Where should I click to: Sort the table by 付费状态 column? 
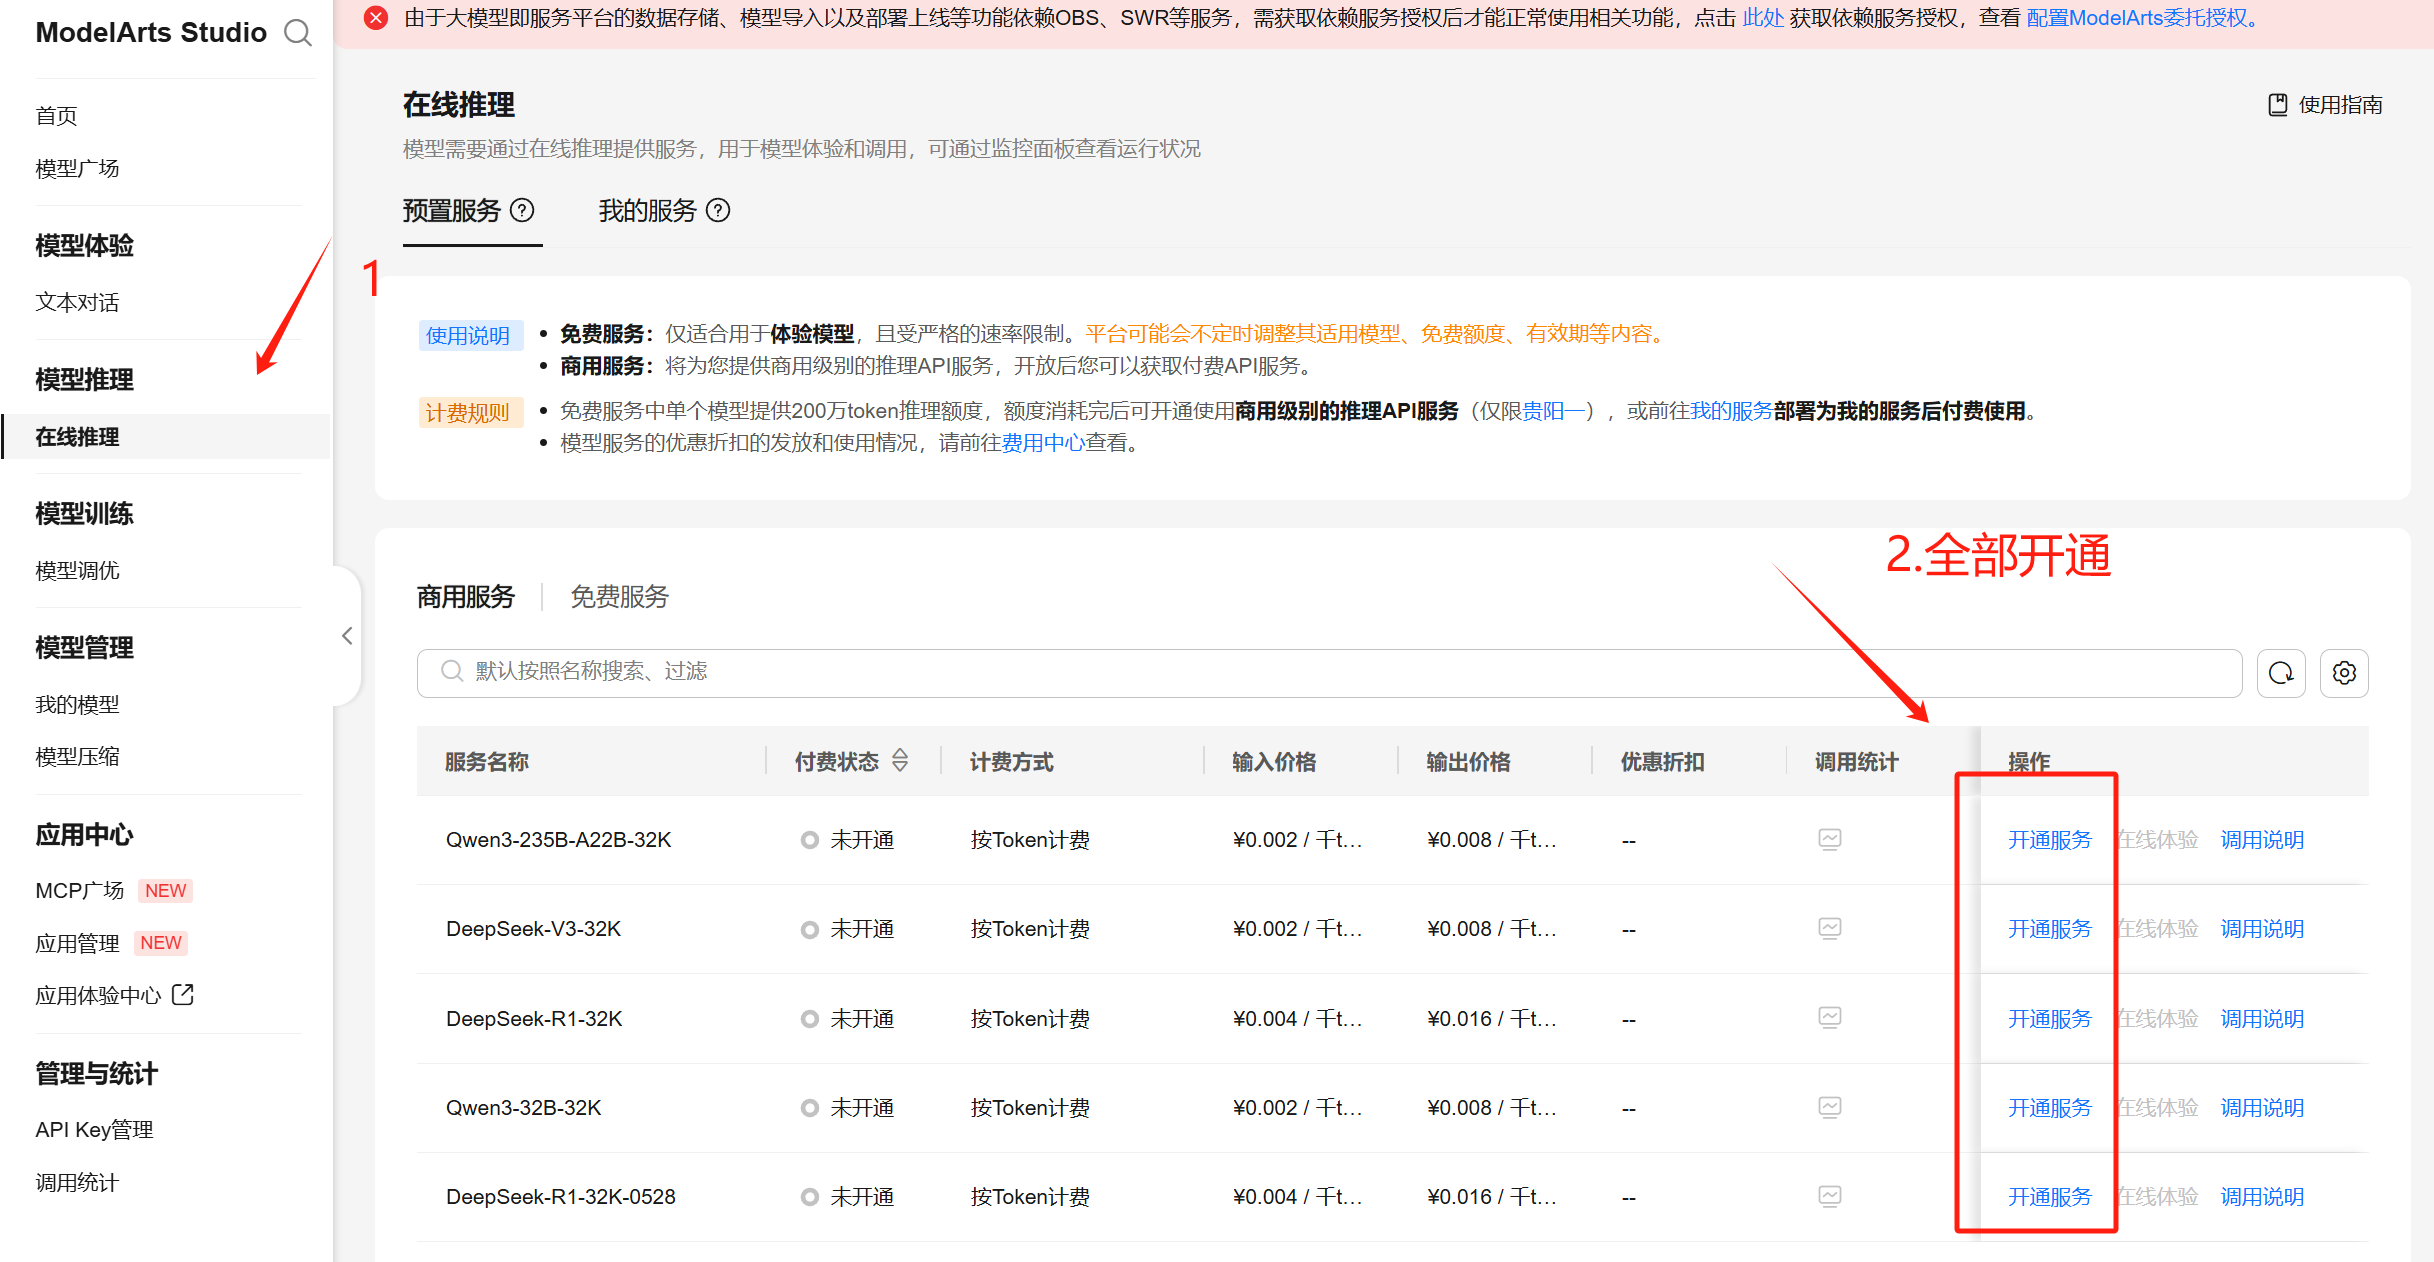click(900, 761)
